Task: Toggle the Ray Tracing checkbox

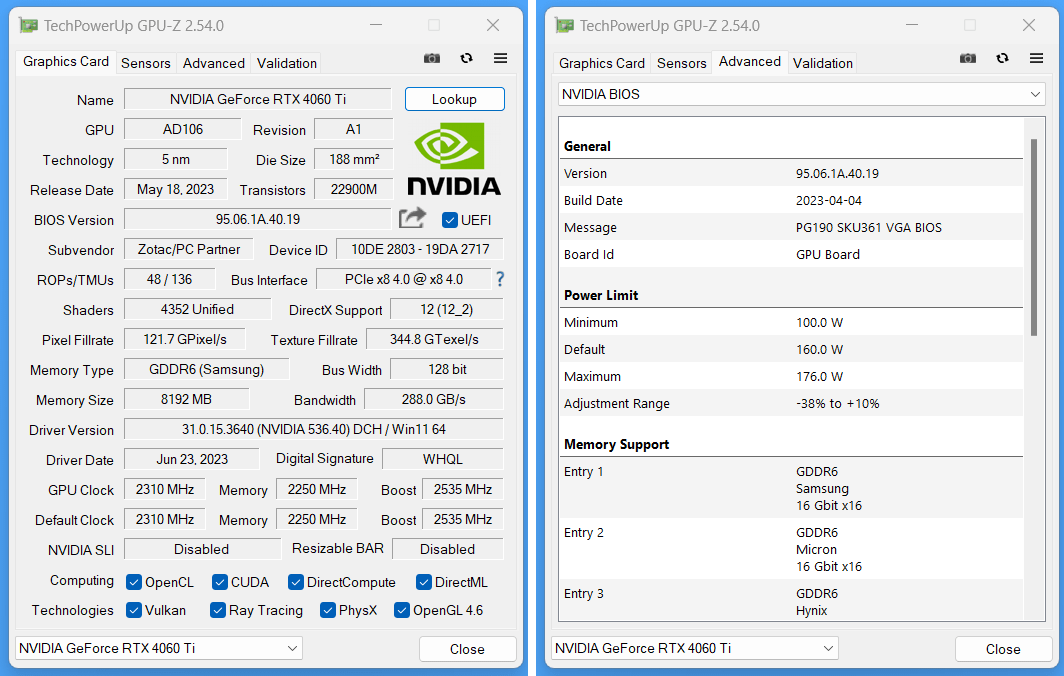Action: (x=218, y=610)
